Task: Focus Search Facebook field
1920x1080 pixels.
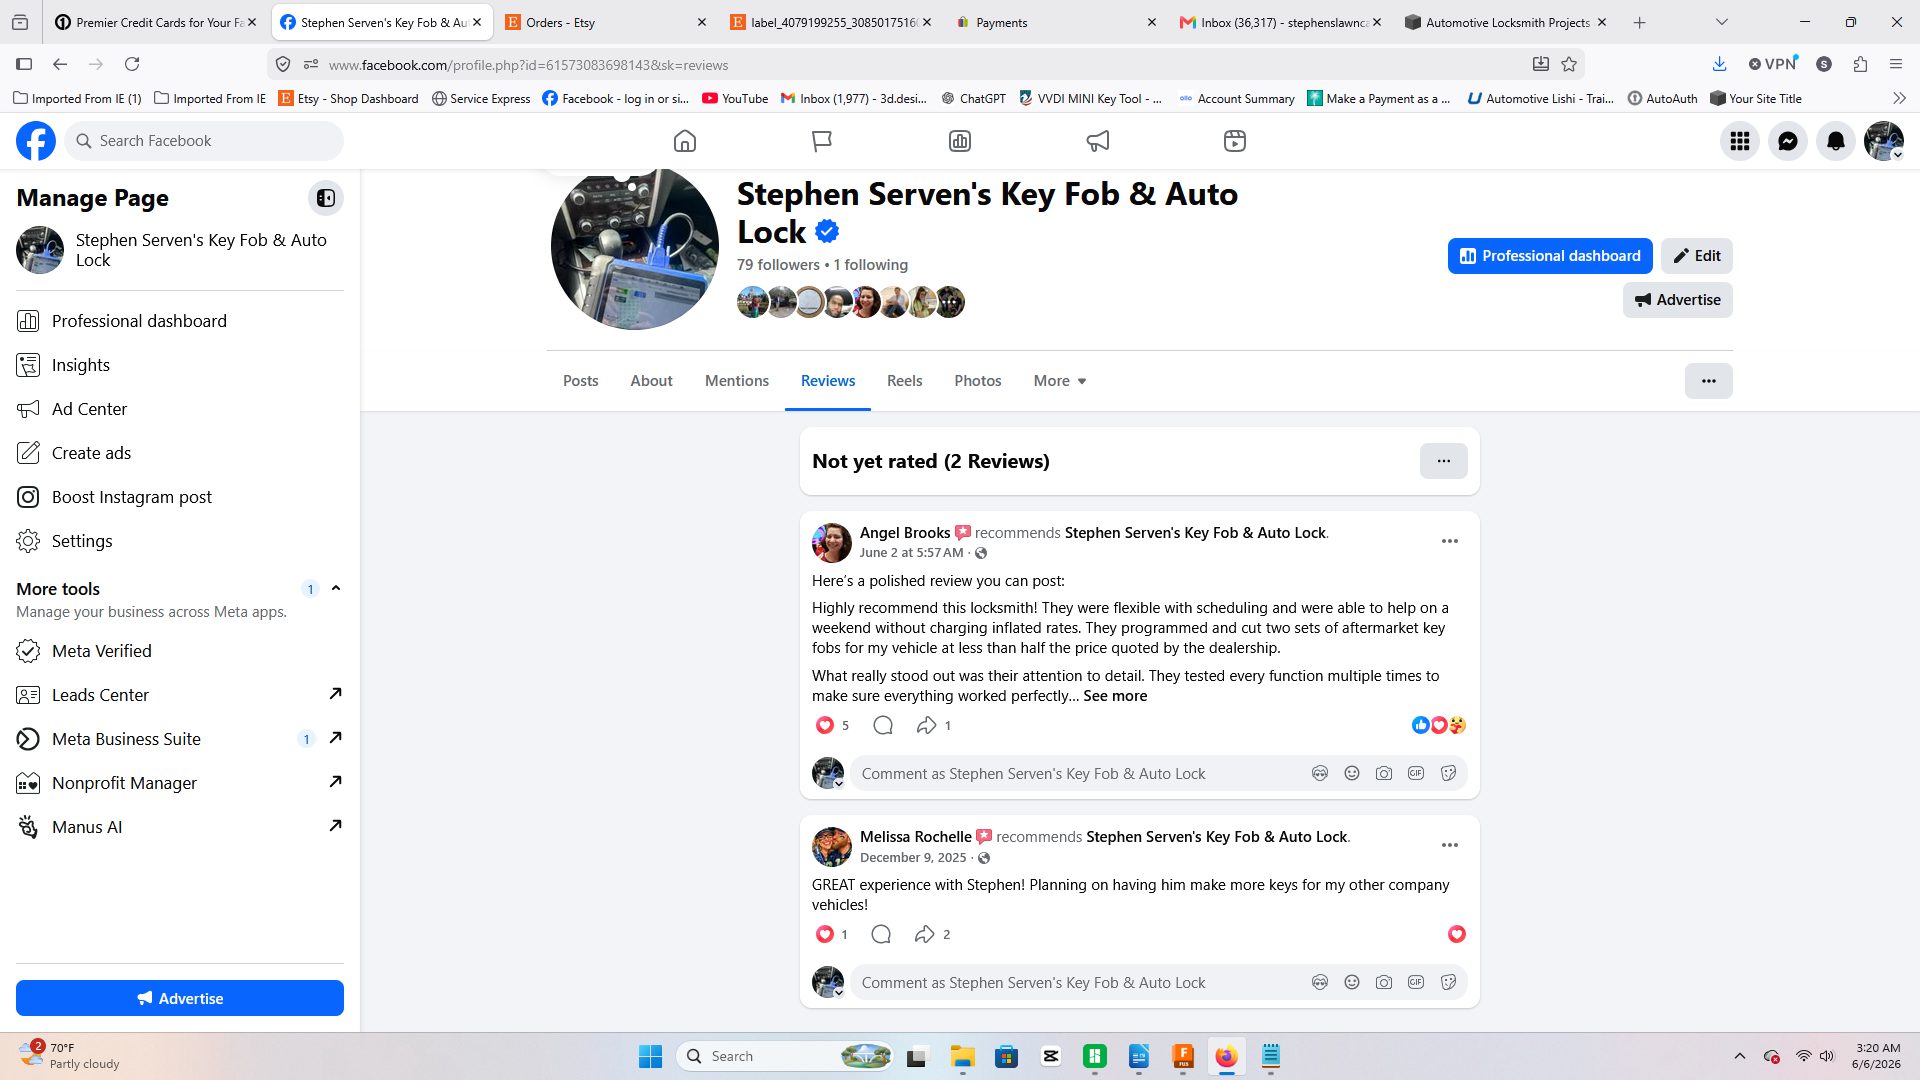Action: pos(204,141)
